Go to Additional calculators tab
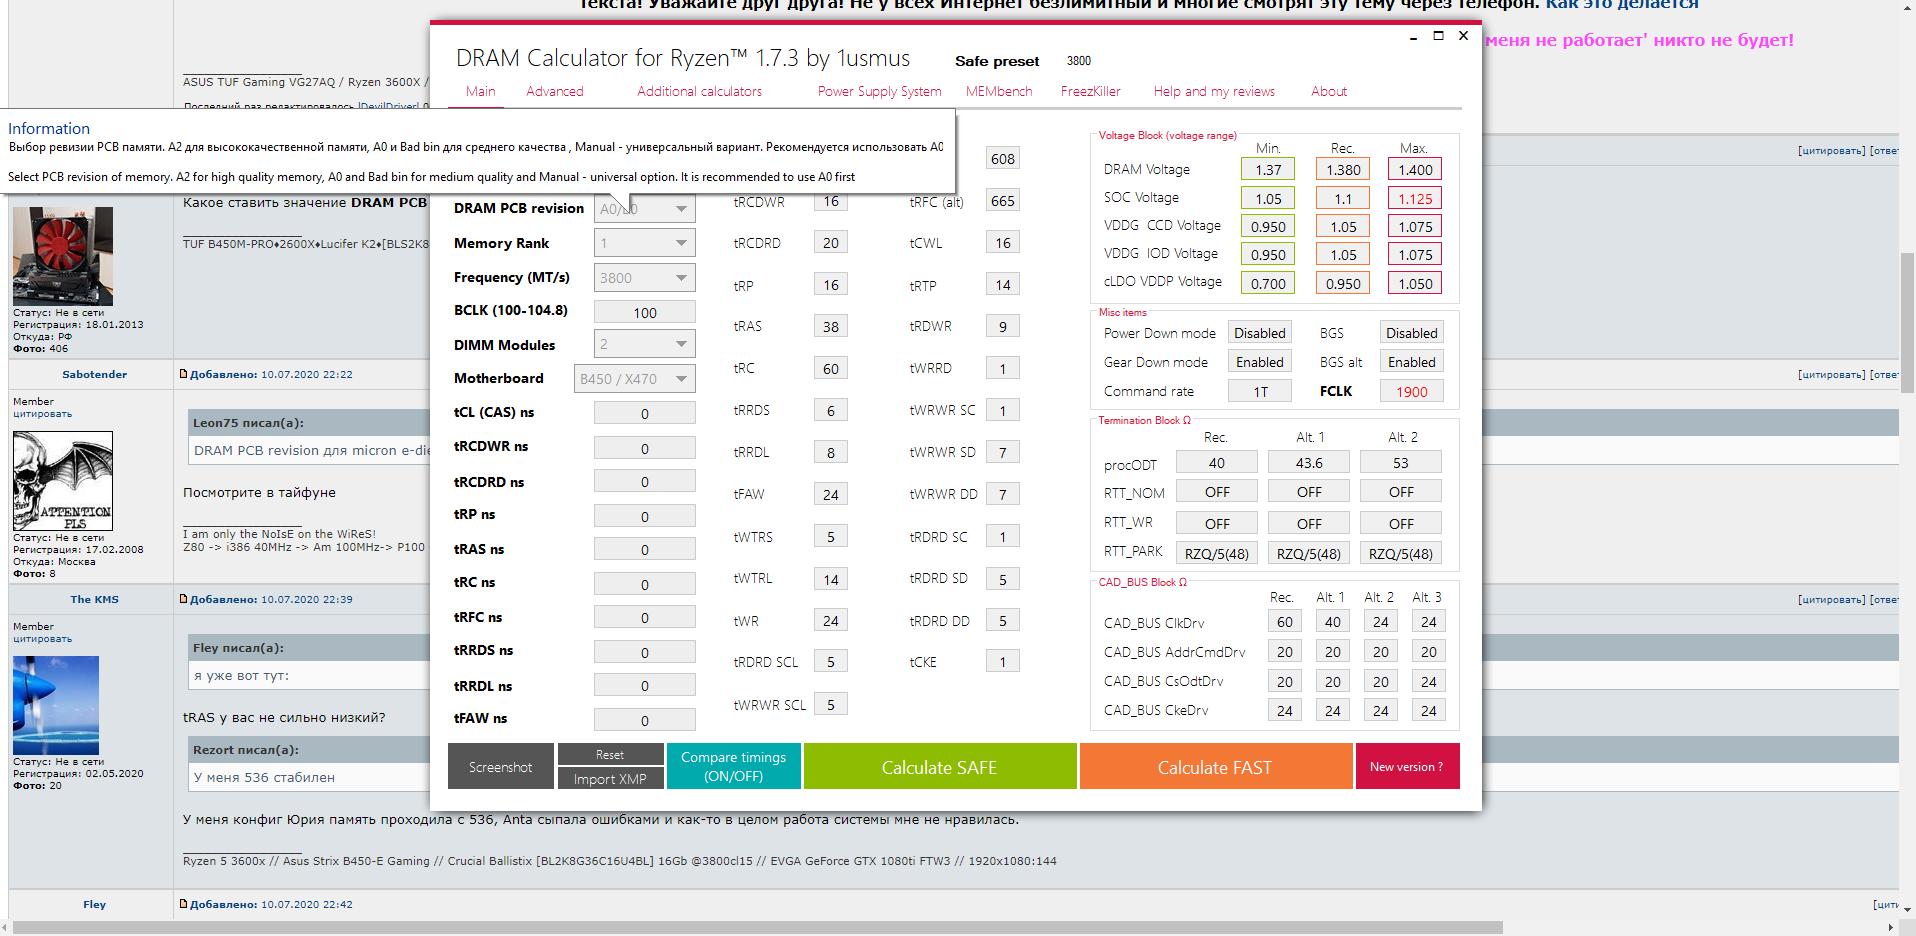This screenshot has width=1916, height=936. click(700, 91)
